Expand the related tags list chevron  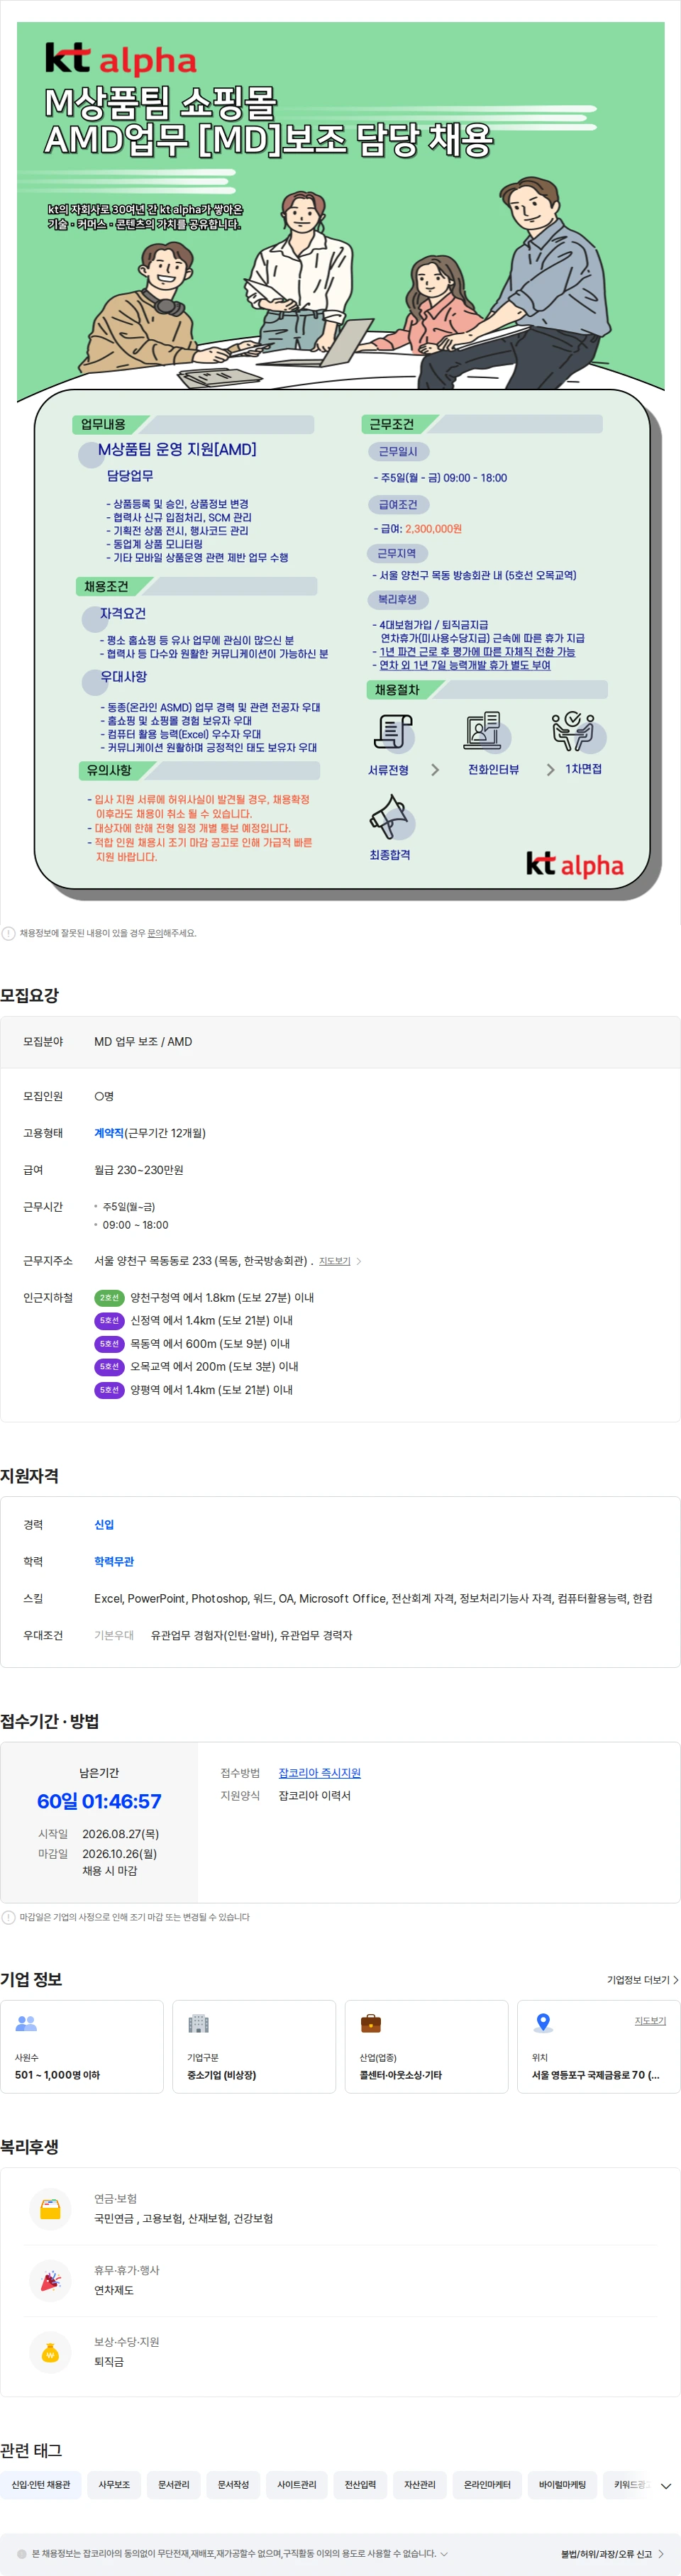point(666,2485)
